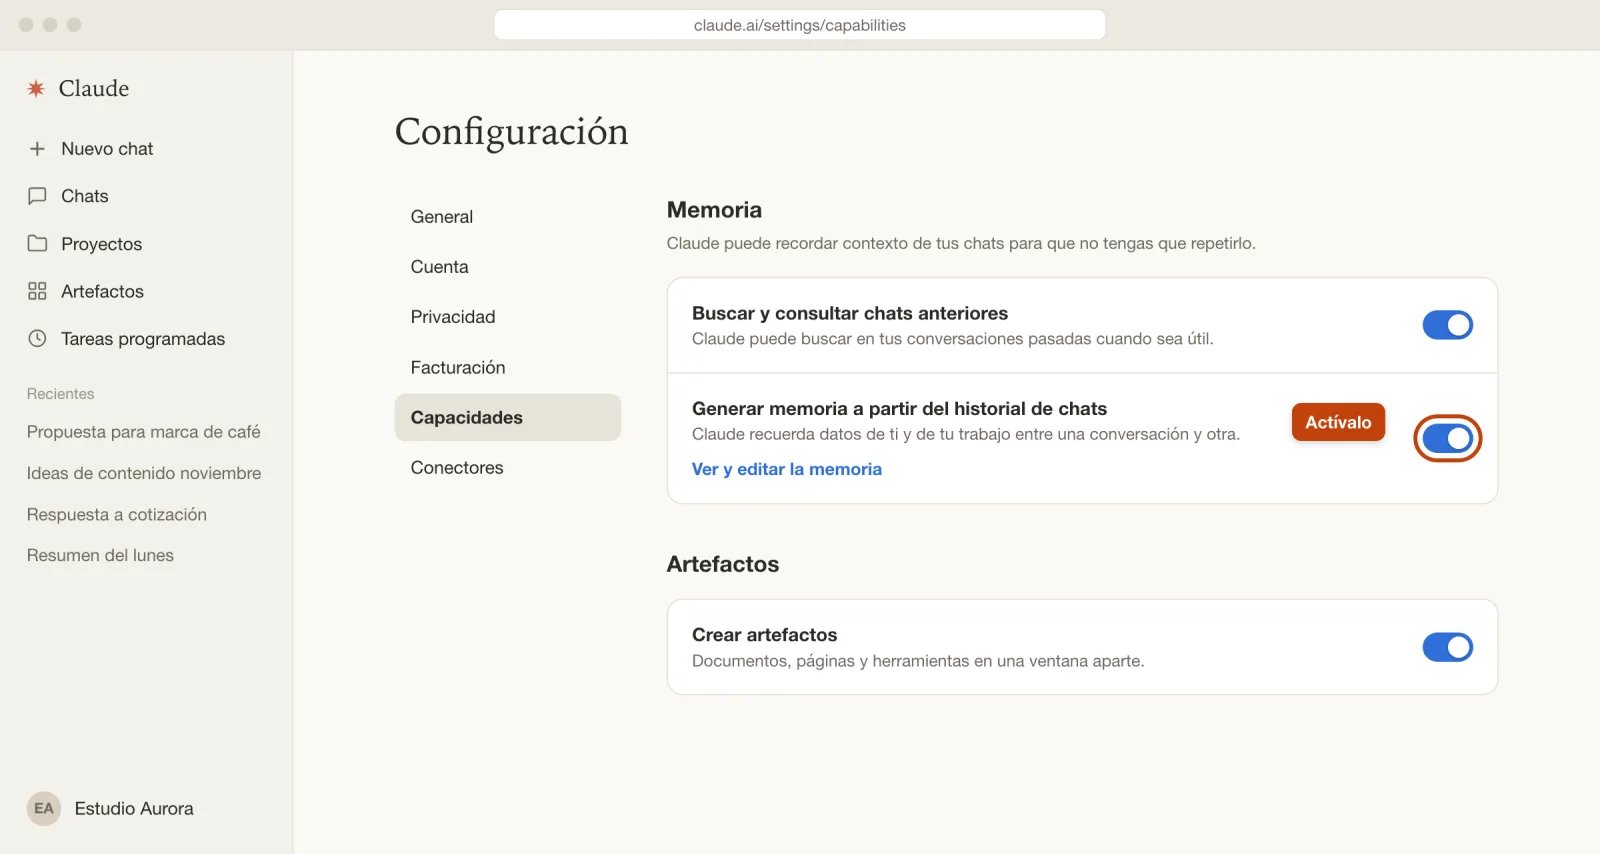Open recent chat Propuesta para marca de café

coord(144,432)
